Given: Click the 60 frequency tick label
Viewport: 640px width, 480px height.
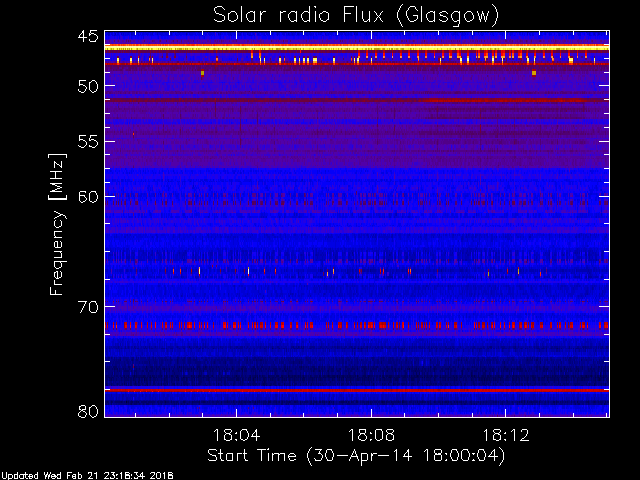Looking at the screenshot, I should point(88,197).
